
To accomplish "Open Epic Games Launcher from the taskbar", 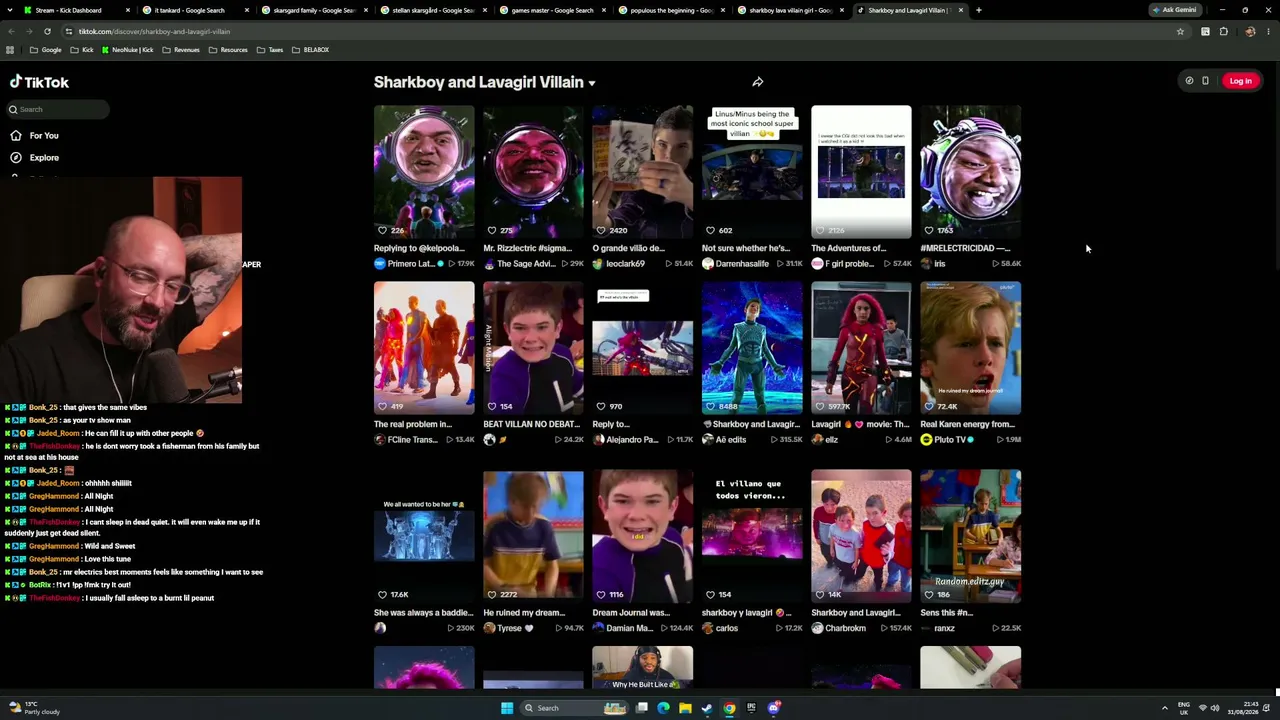I will (x=751, y=708).
